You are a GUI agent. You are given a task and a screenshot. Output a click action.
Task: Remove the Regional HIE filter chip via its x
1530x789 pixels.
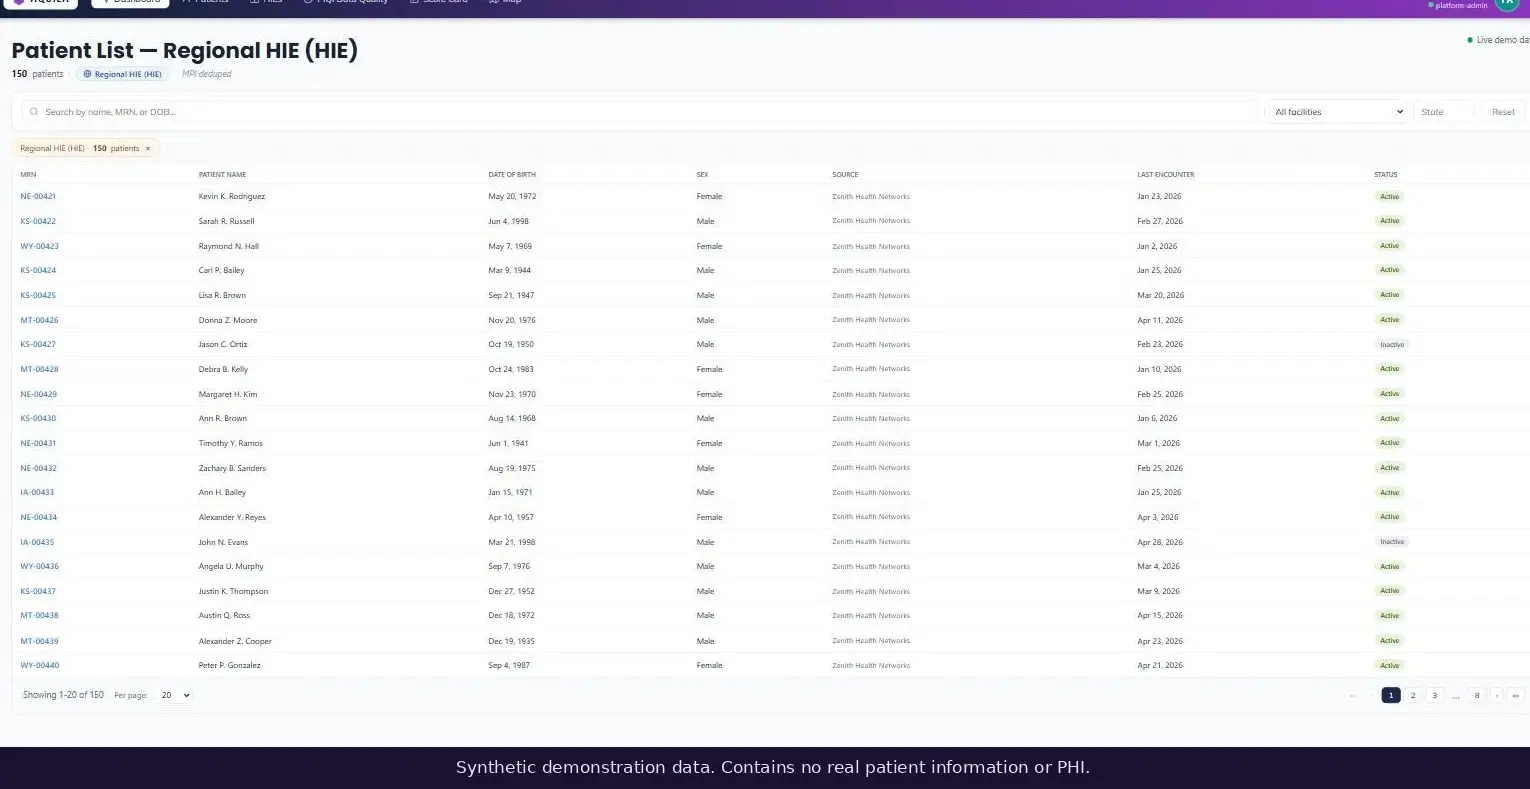pos(148,148)
